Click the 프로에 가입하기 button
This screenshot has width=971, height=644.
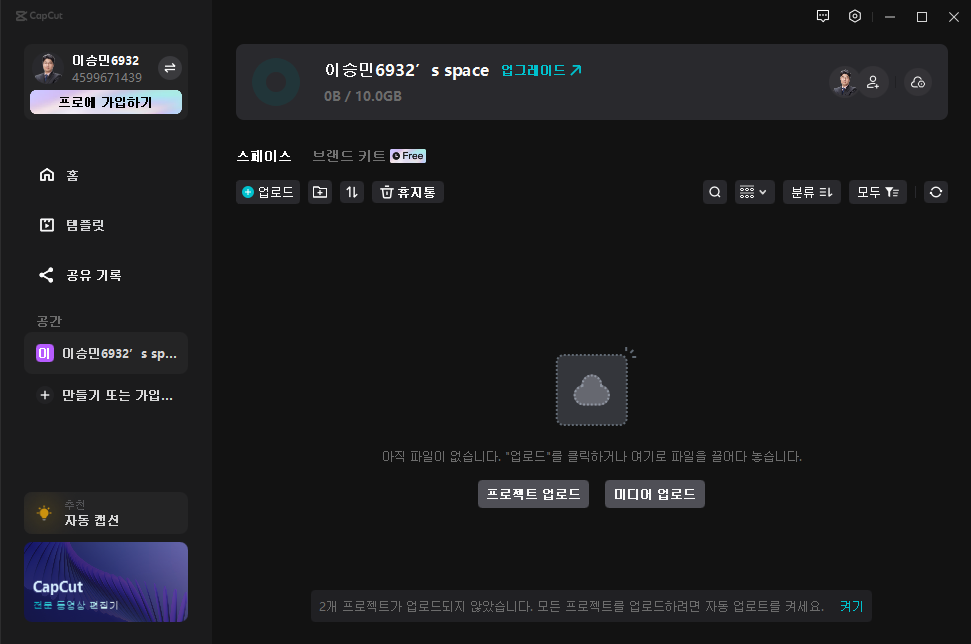tap(106, 102)
